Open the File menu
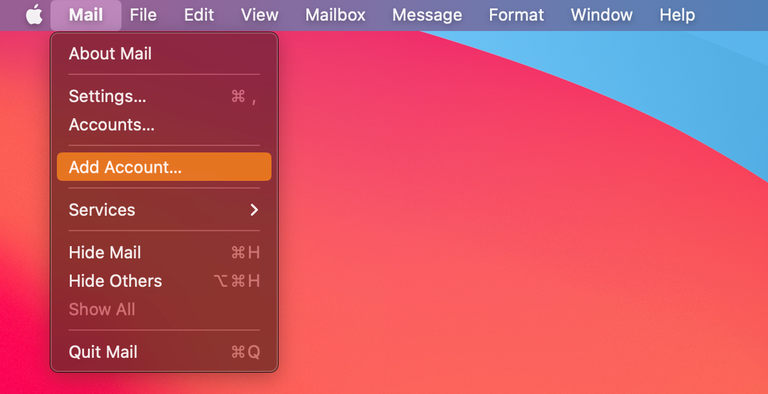This screenshot has width=768, height=394. 143,15
